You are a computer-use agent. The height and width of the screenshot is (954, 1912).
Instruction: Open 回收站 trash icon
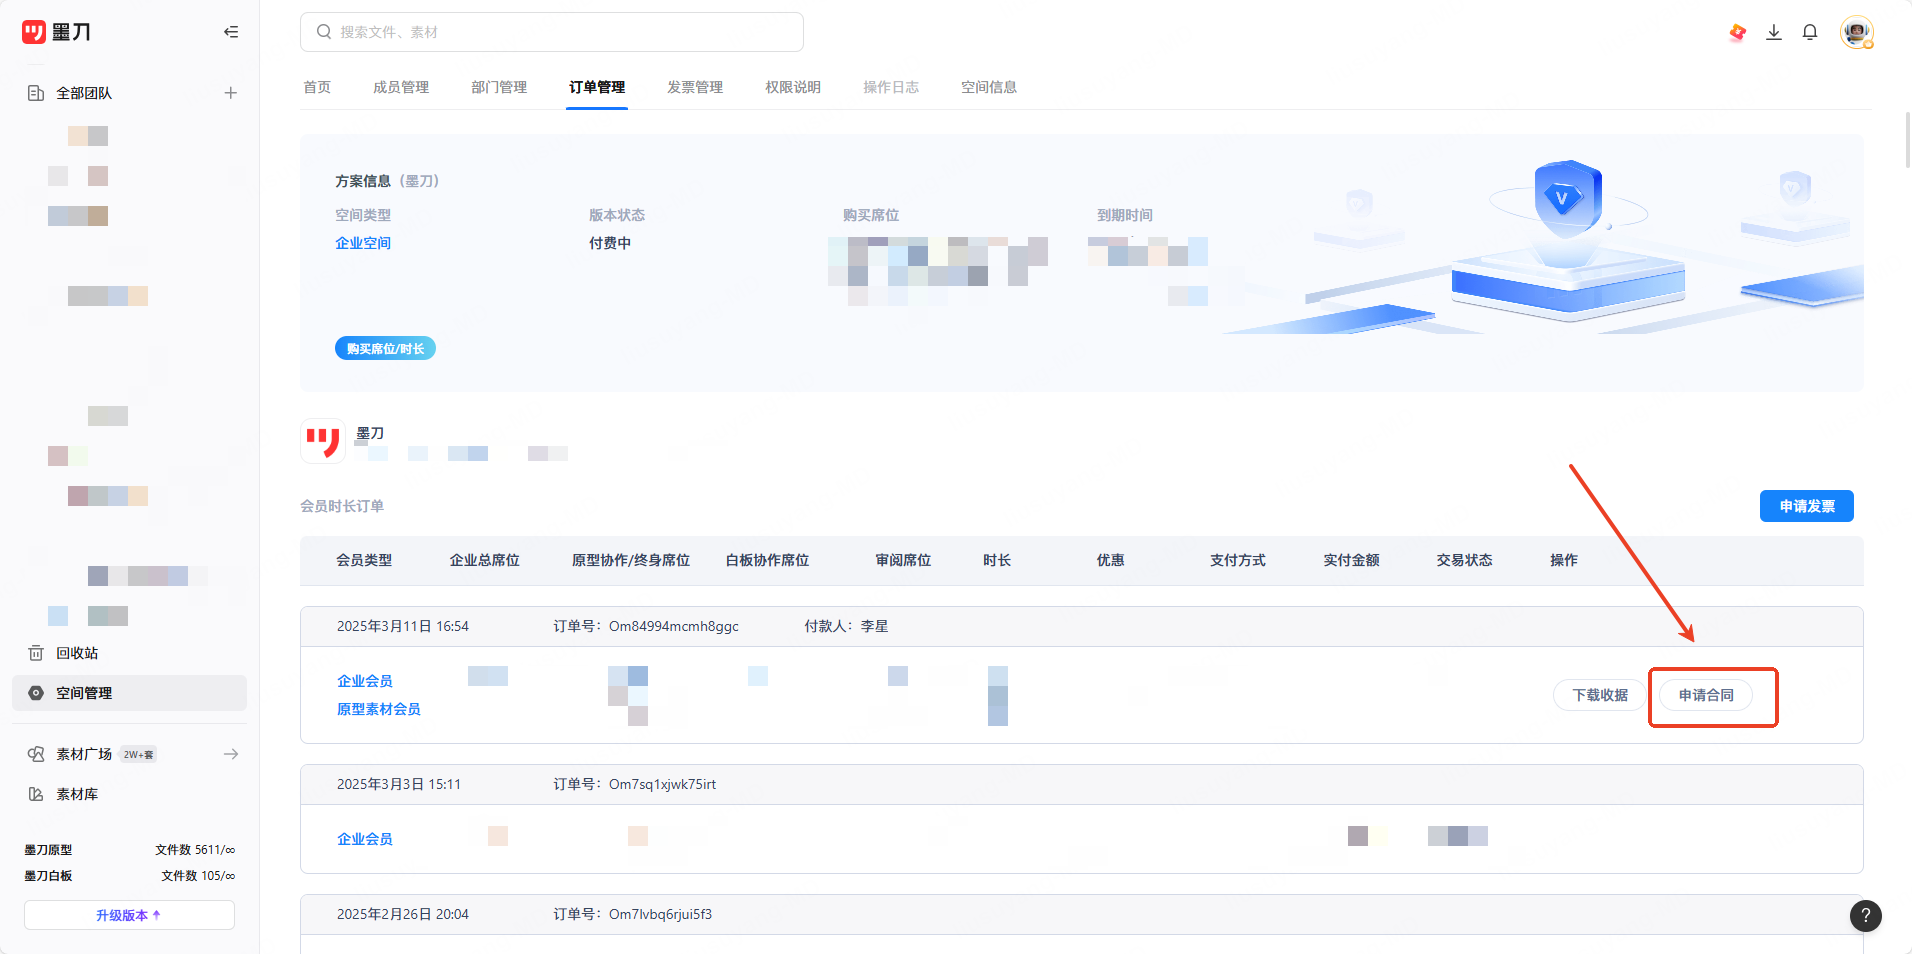point(36,653)
